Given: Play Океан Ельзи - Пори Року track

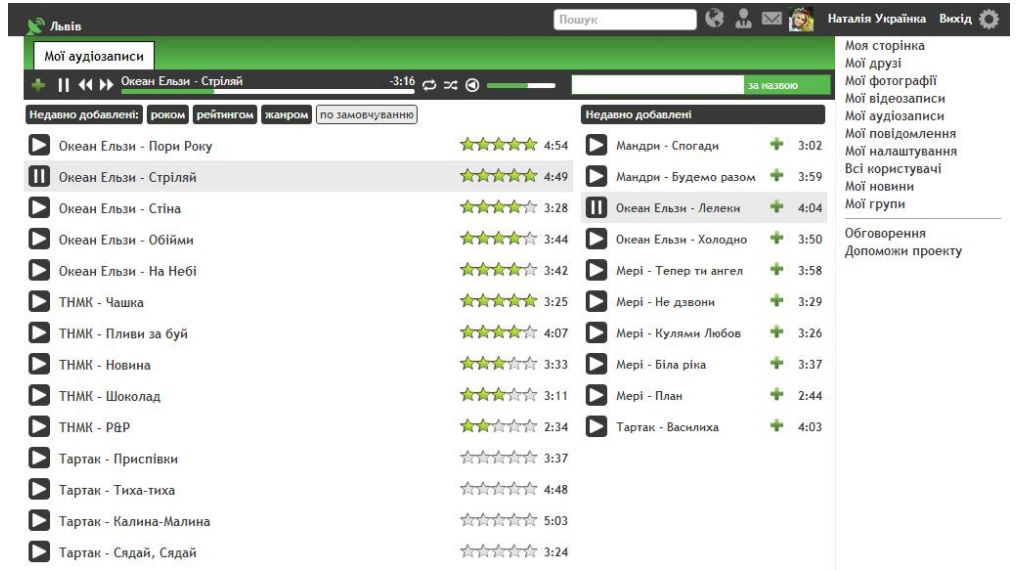Looking at the screenshot, I should click(39, 145).
